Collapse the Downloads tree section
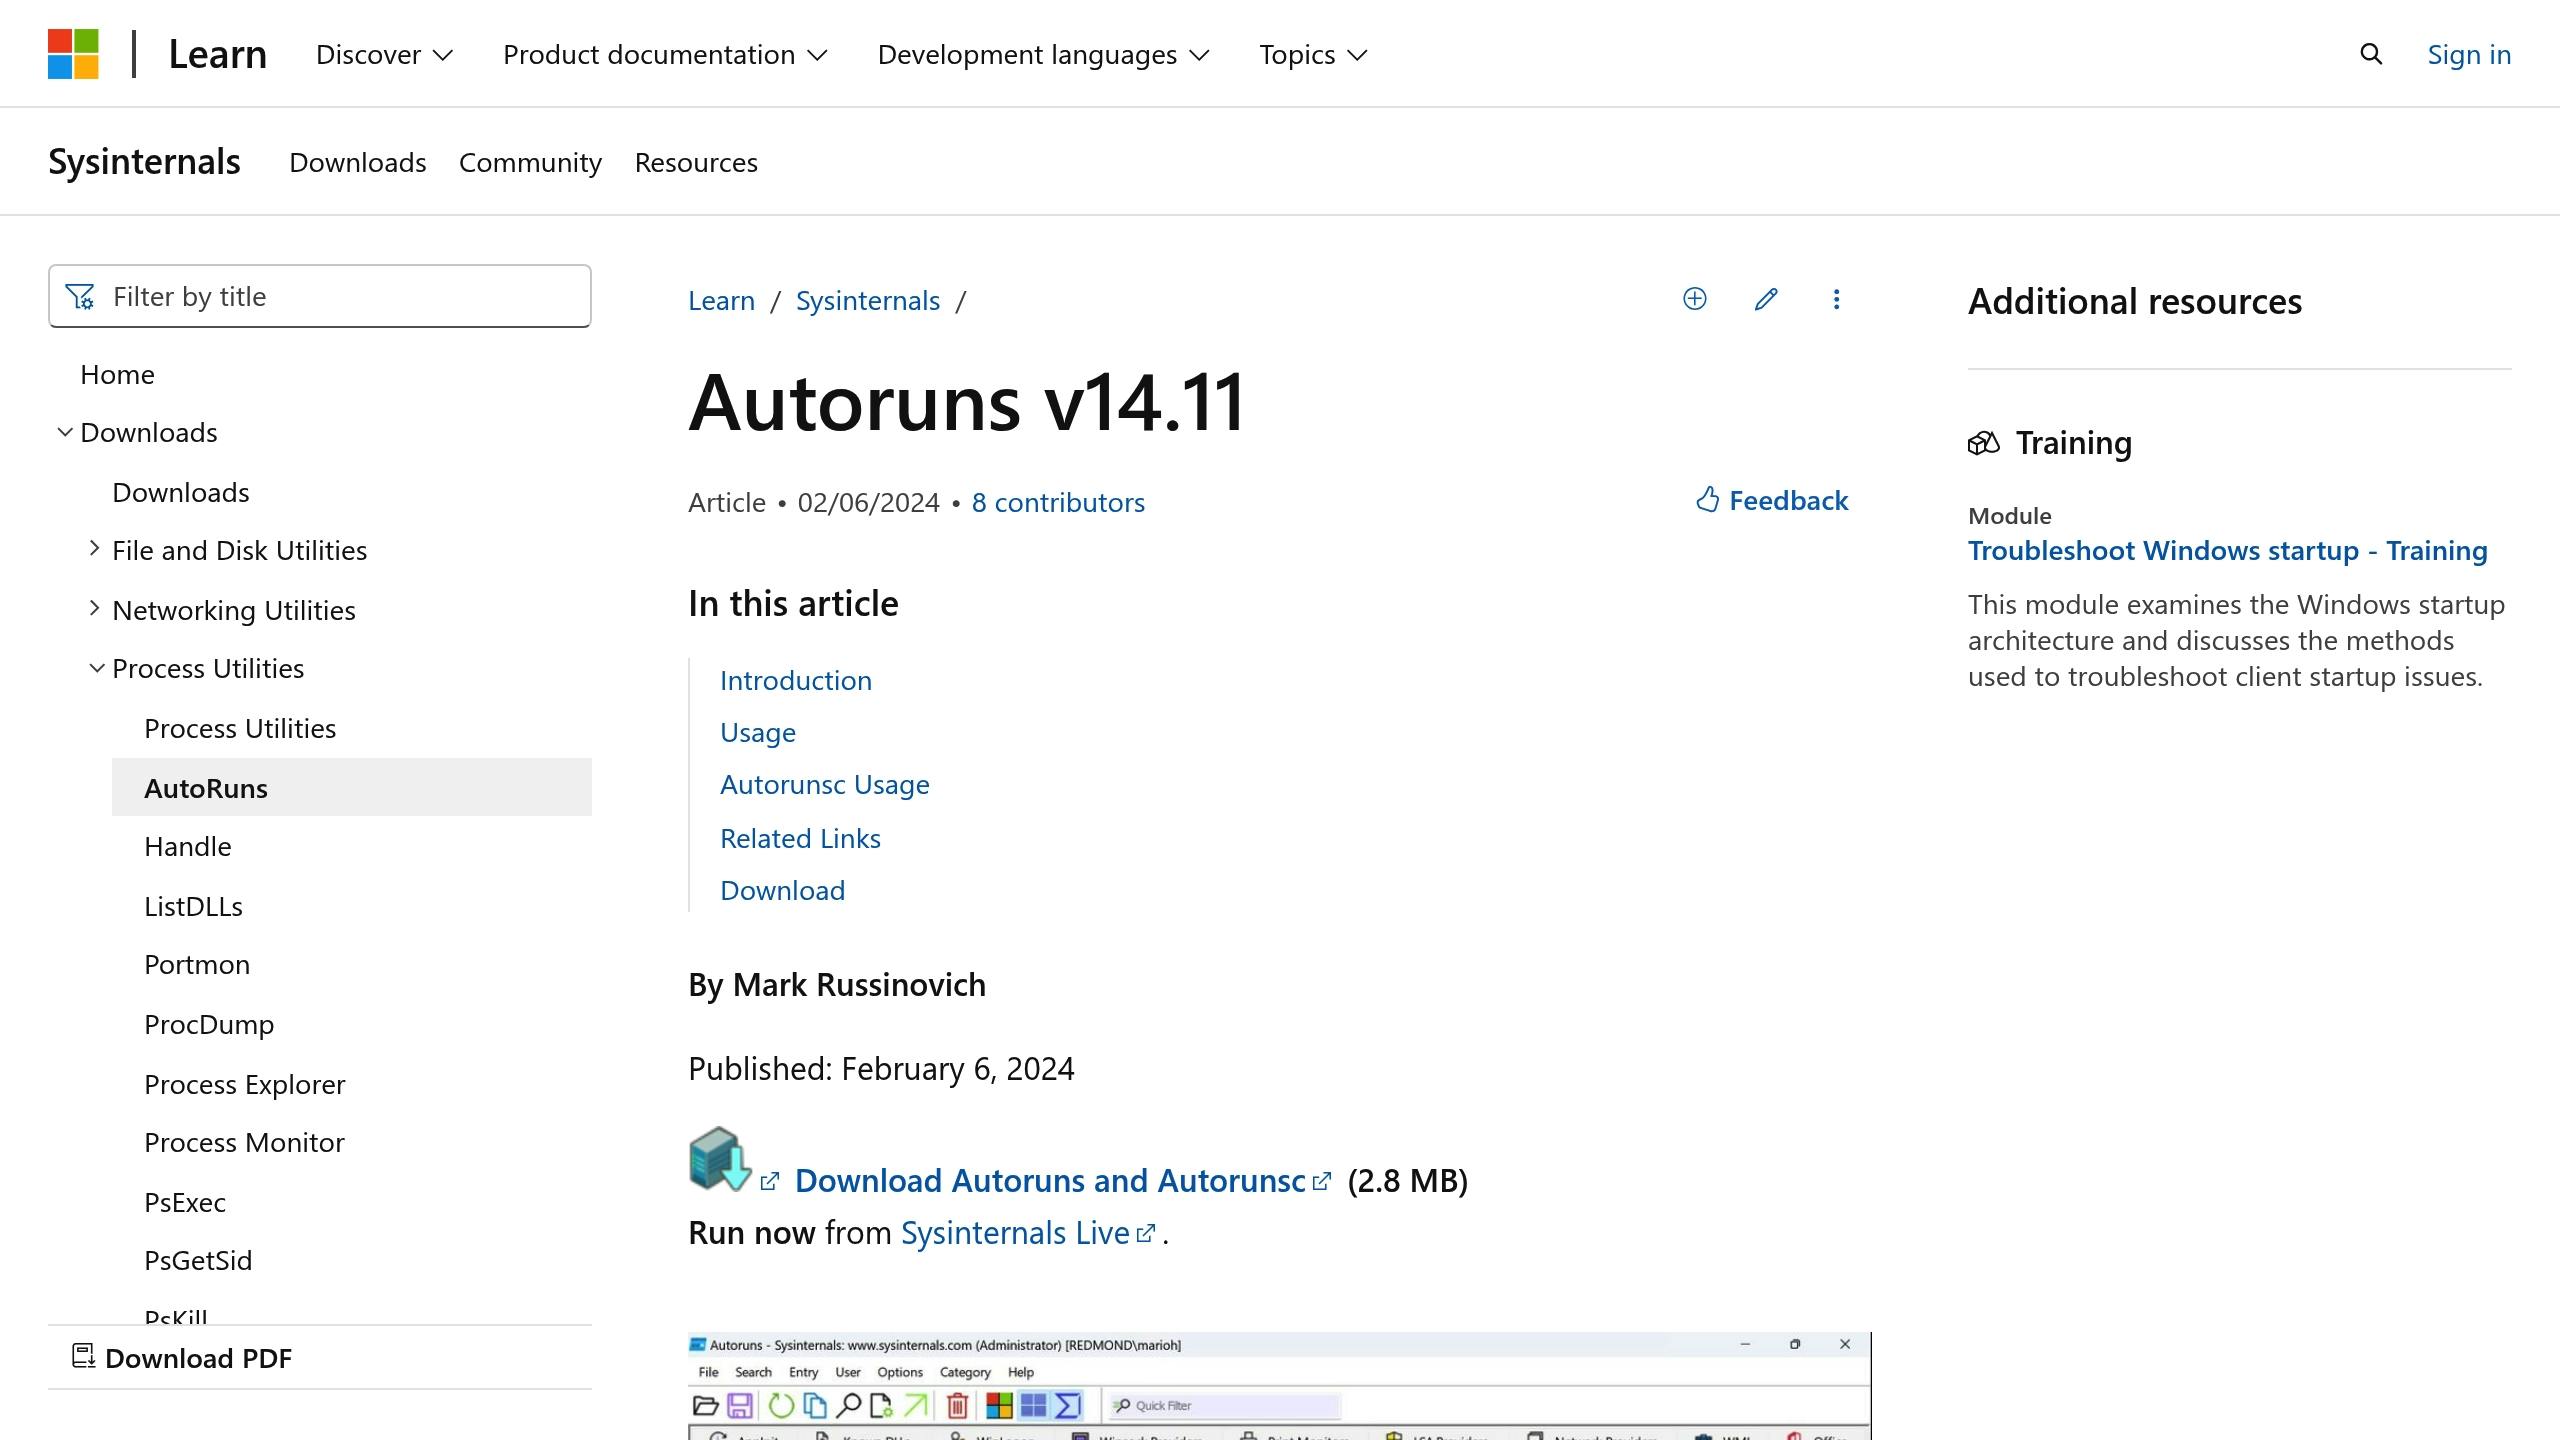The image size is (2560, 1440). pyautogui.click(x=65, y=432)
